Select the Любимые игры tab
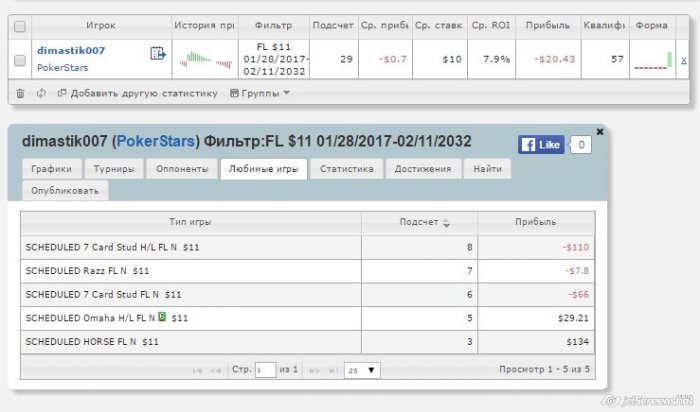This screenshot has width=700, height=412. click(263, 169)
